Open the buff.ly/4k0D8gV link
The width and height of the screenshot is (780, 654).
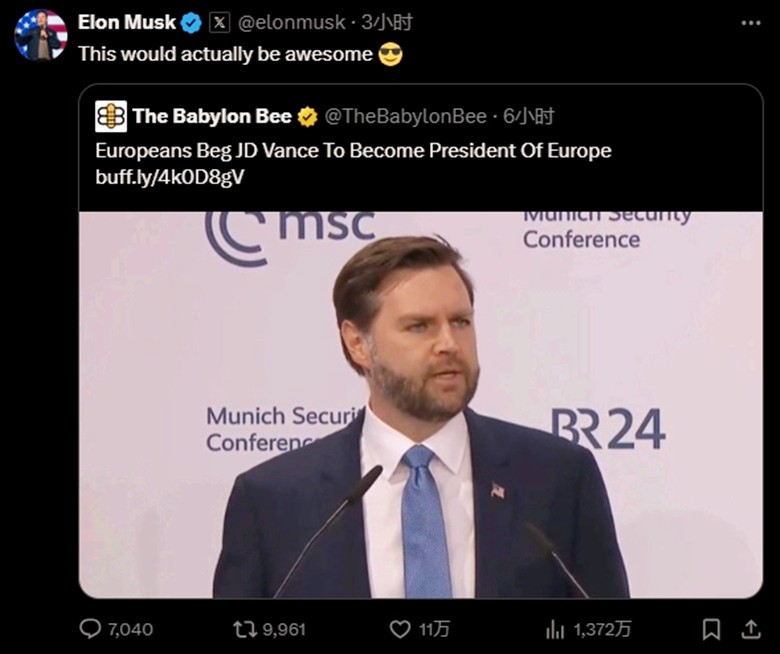pos(170,177)
